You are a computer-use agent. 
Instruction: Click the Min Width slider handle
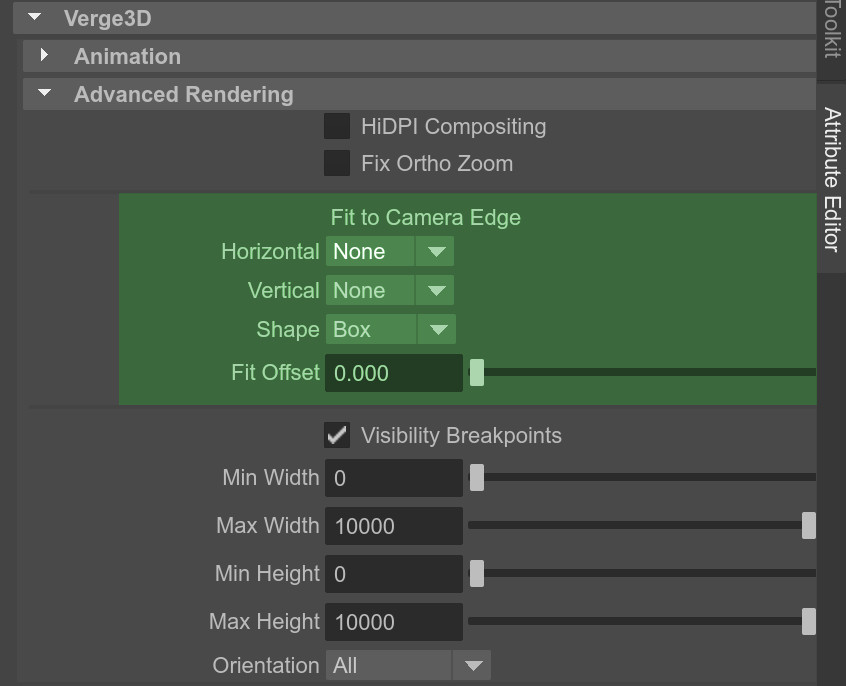point(477,477)
